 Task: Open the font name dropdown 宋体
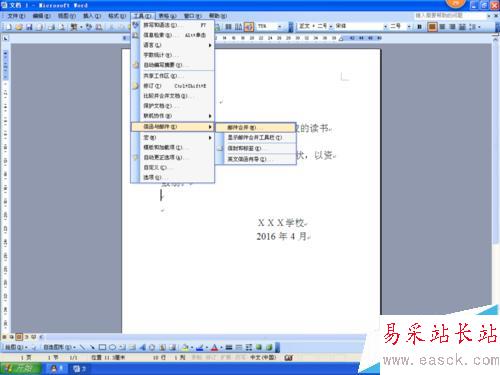coord(386,26)
